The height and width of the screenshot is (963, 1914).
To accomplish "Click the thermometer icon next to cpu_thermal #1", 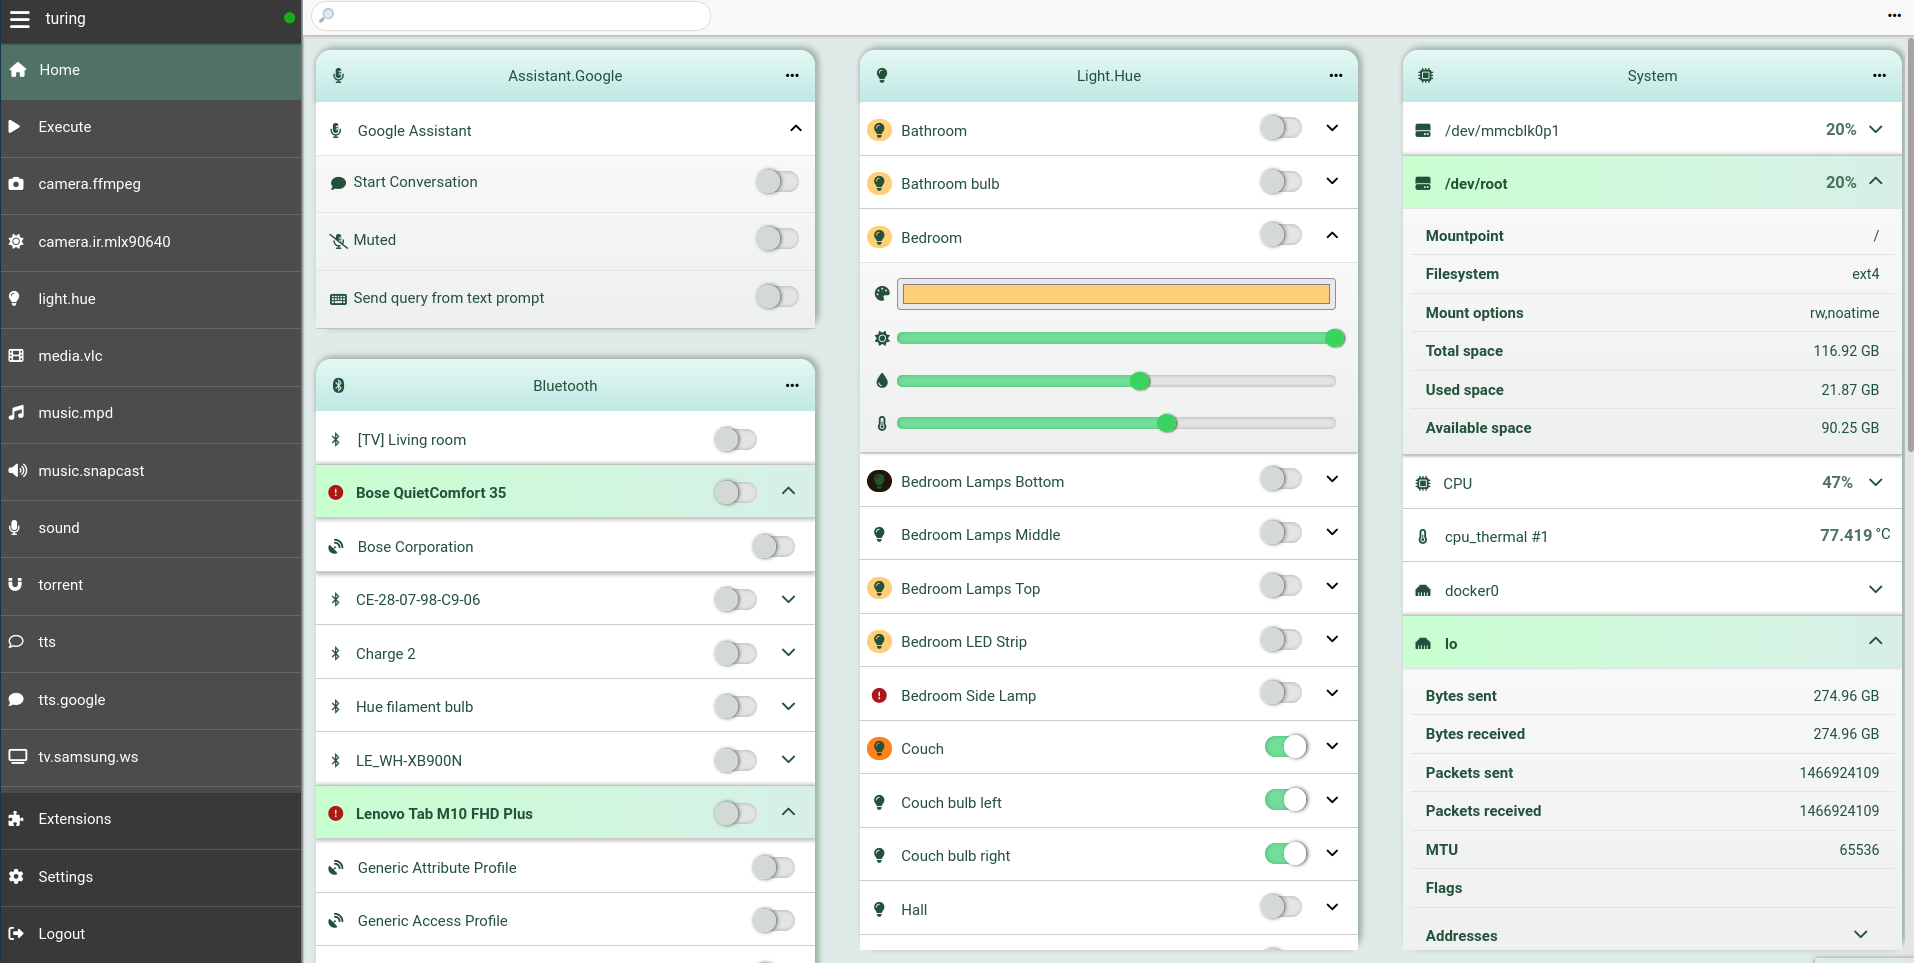I will (1424, 537).
